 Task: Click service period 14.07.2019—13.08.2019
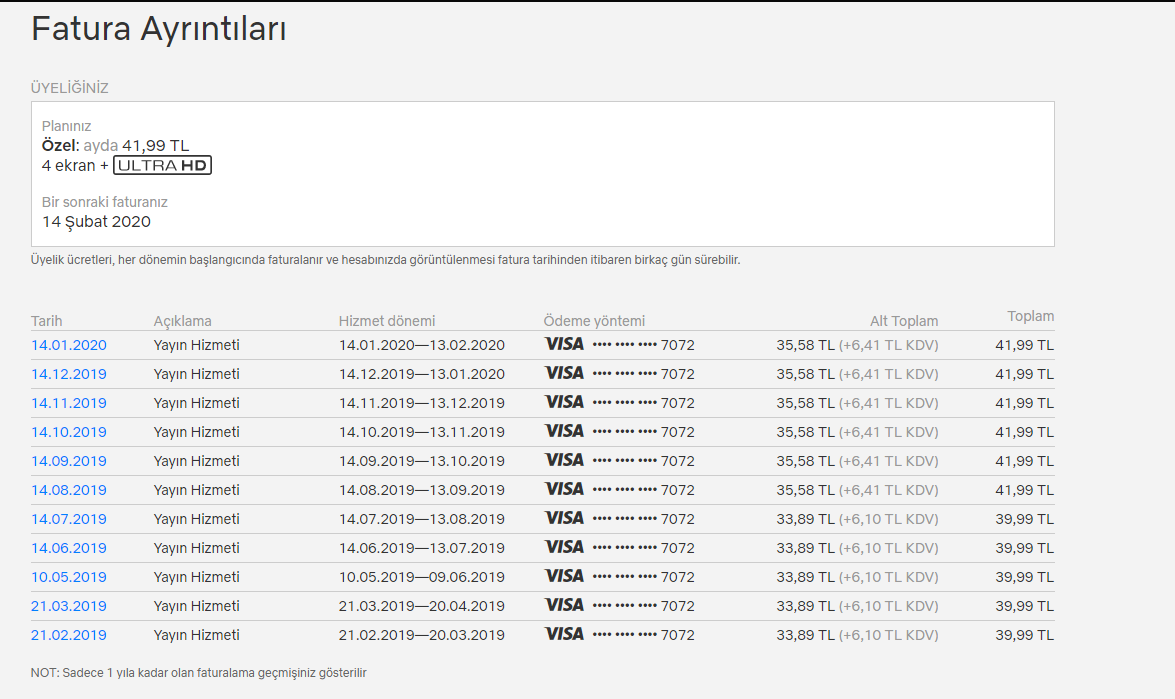421,519
